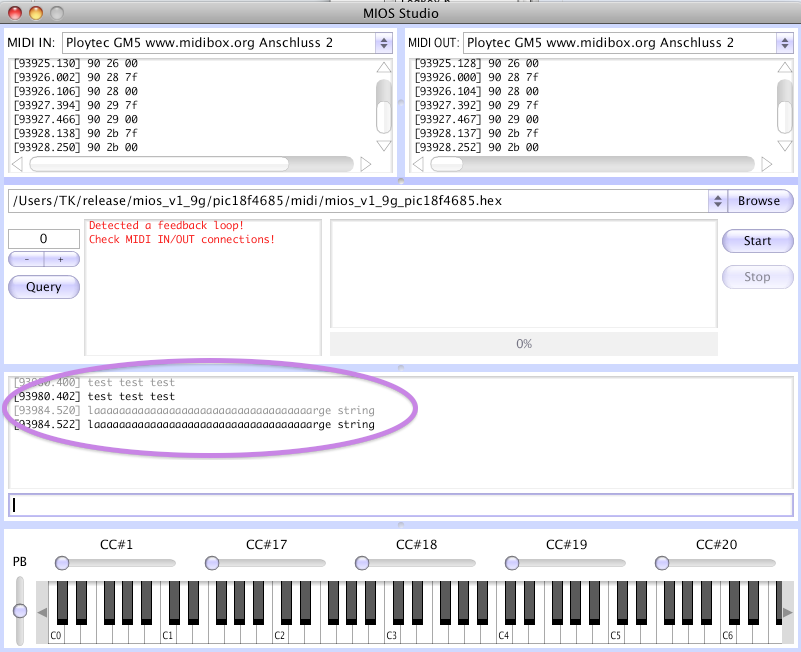
Task: Click right arrow of MIDI IN horizontal scrollbar
Action: point(365,164)
